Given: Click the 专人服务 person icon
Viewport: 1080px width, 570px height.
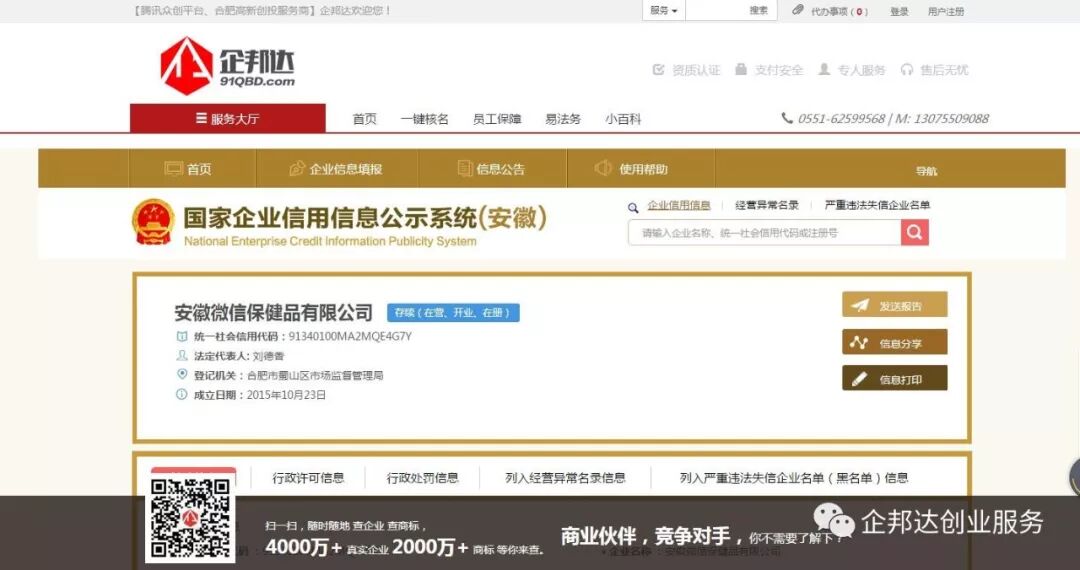Looking at the screenshot, I should click(824, 69).
